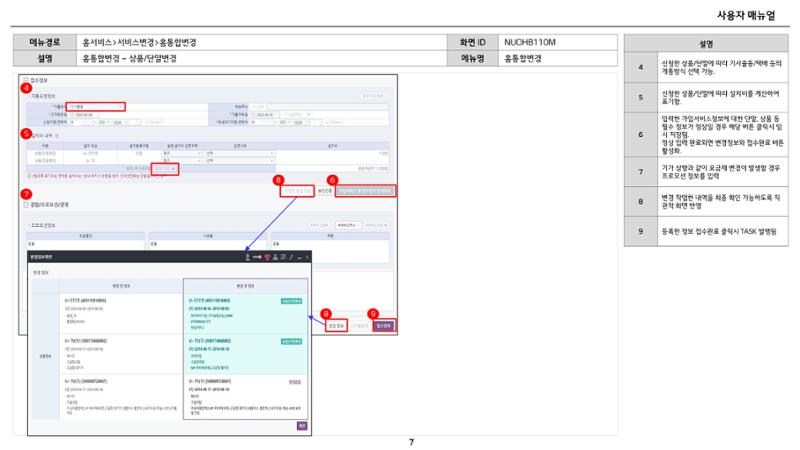This screenshot has width=800, height=450.
Task: Click the first person icon in the popup title bar
Action: (x=247, y=257)
